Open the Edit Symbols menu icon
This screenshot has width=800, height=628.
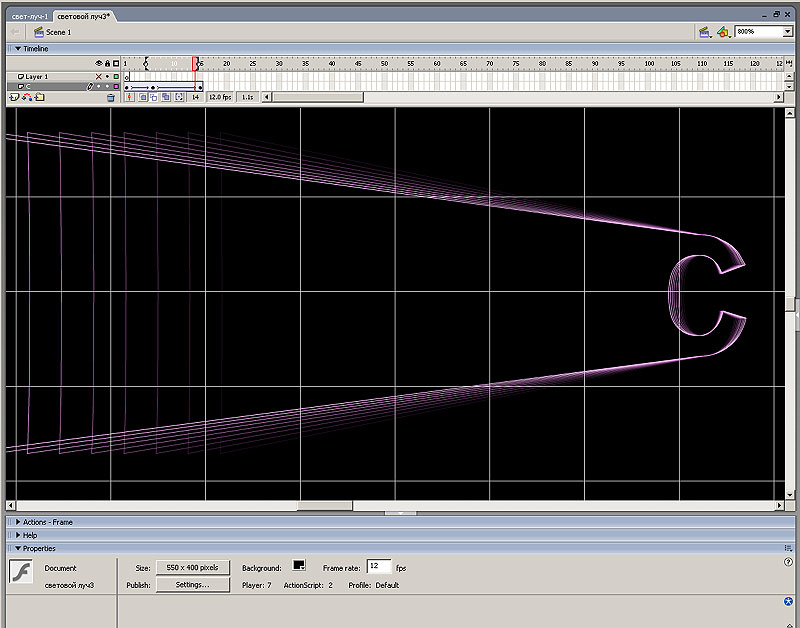(x=723, y=32)
